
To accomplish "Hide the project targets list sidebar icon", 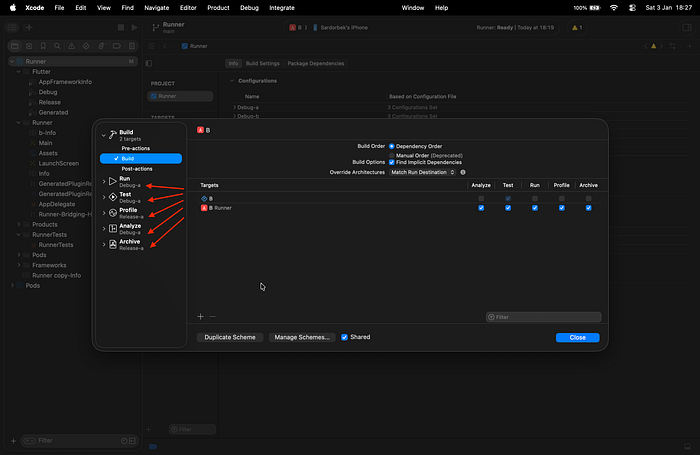I will coord(149,63).
